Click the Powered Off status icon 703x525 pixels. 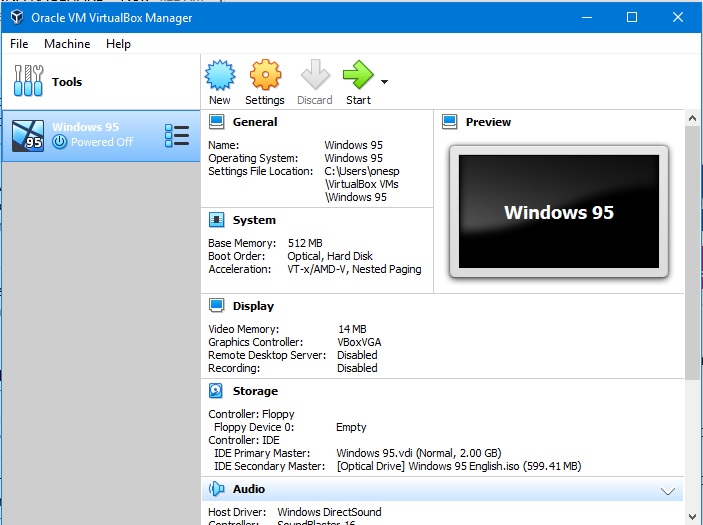tap(60, 142)
